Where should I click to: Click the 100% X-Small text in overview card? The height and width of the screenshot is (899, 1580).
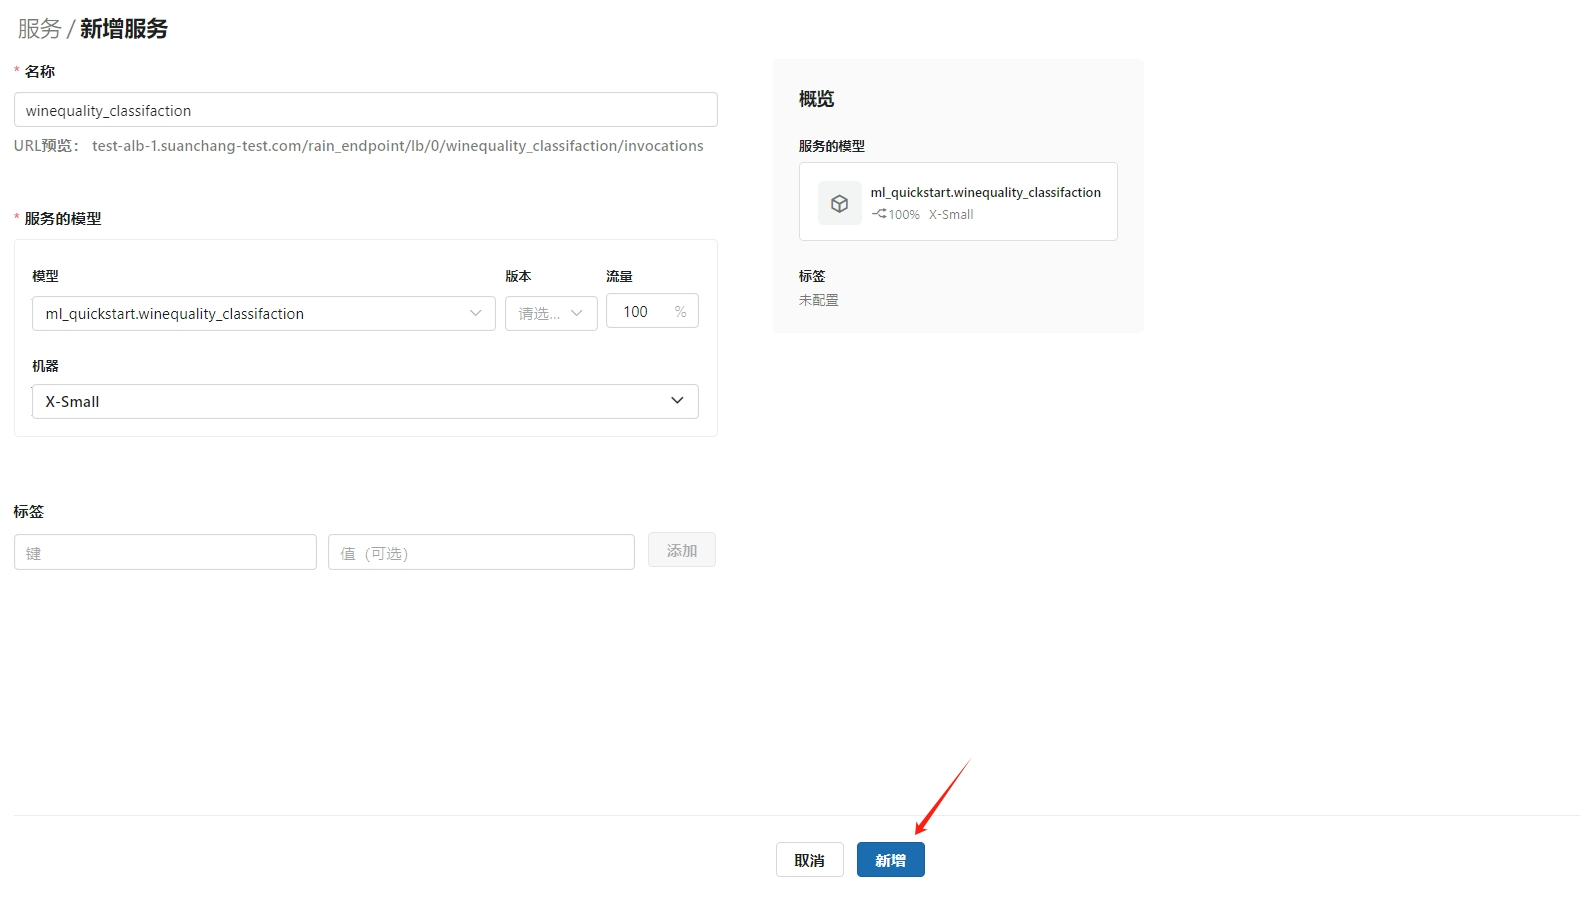[x=930, y=214]
